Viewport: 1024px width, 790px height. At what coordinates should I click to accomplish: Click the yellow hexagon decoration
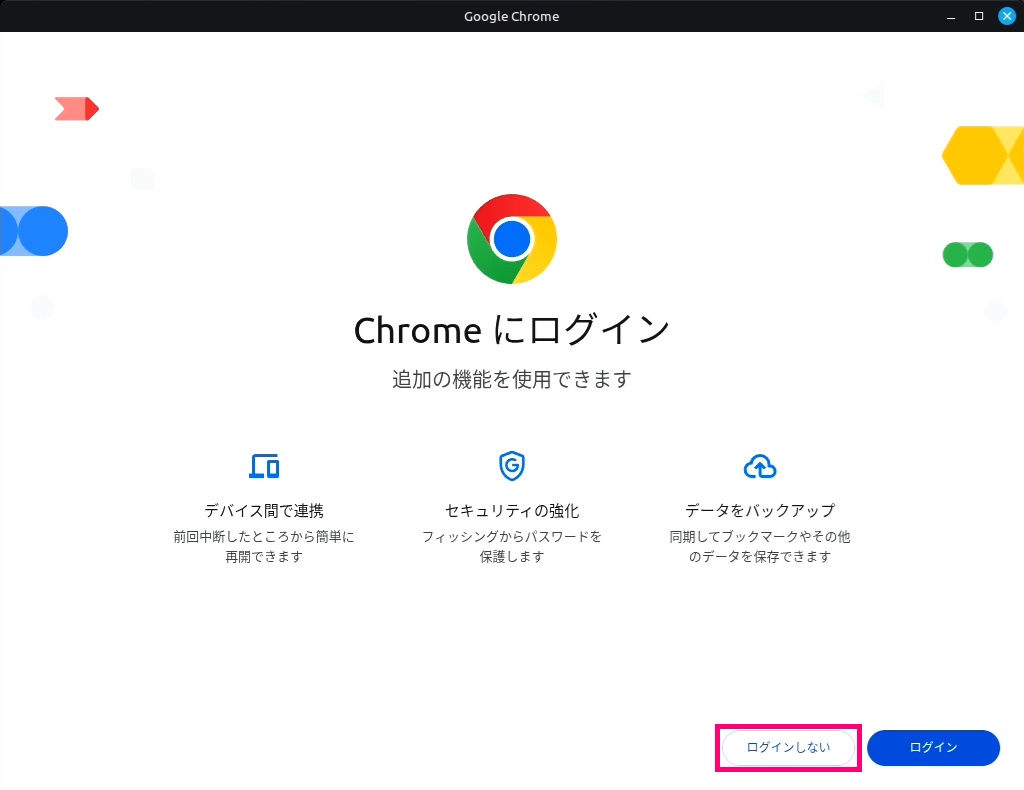point(982,156)
